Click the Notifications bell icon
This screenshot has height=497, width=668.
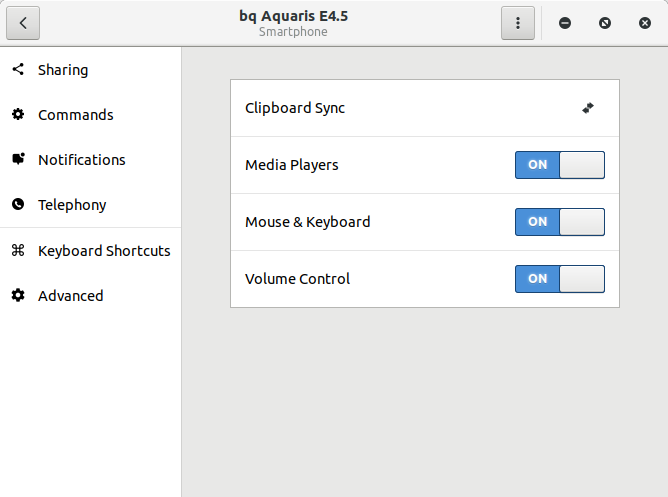click(18, 160)
